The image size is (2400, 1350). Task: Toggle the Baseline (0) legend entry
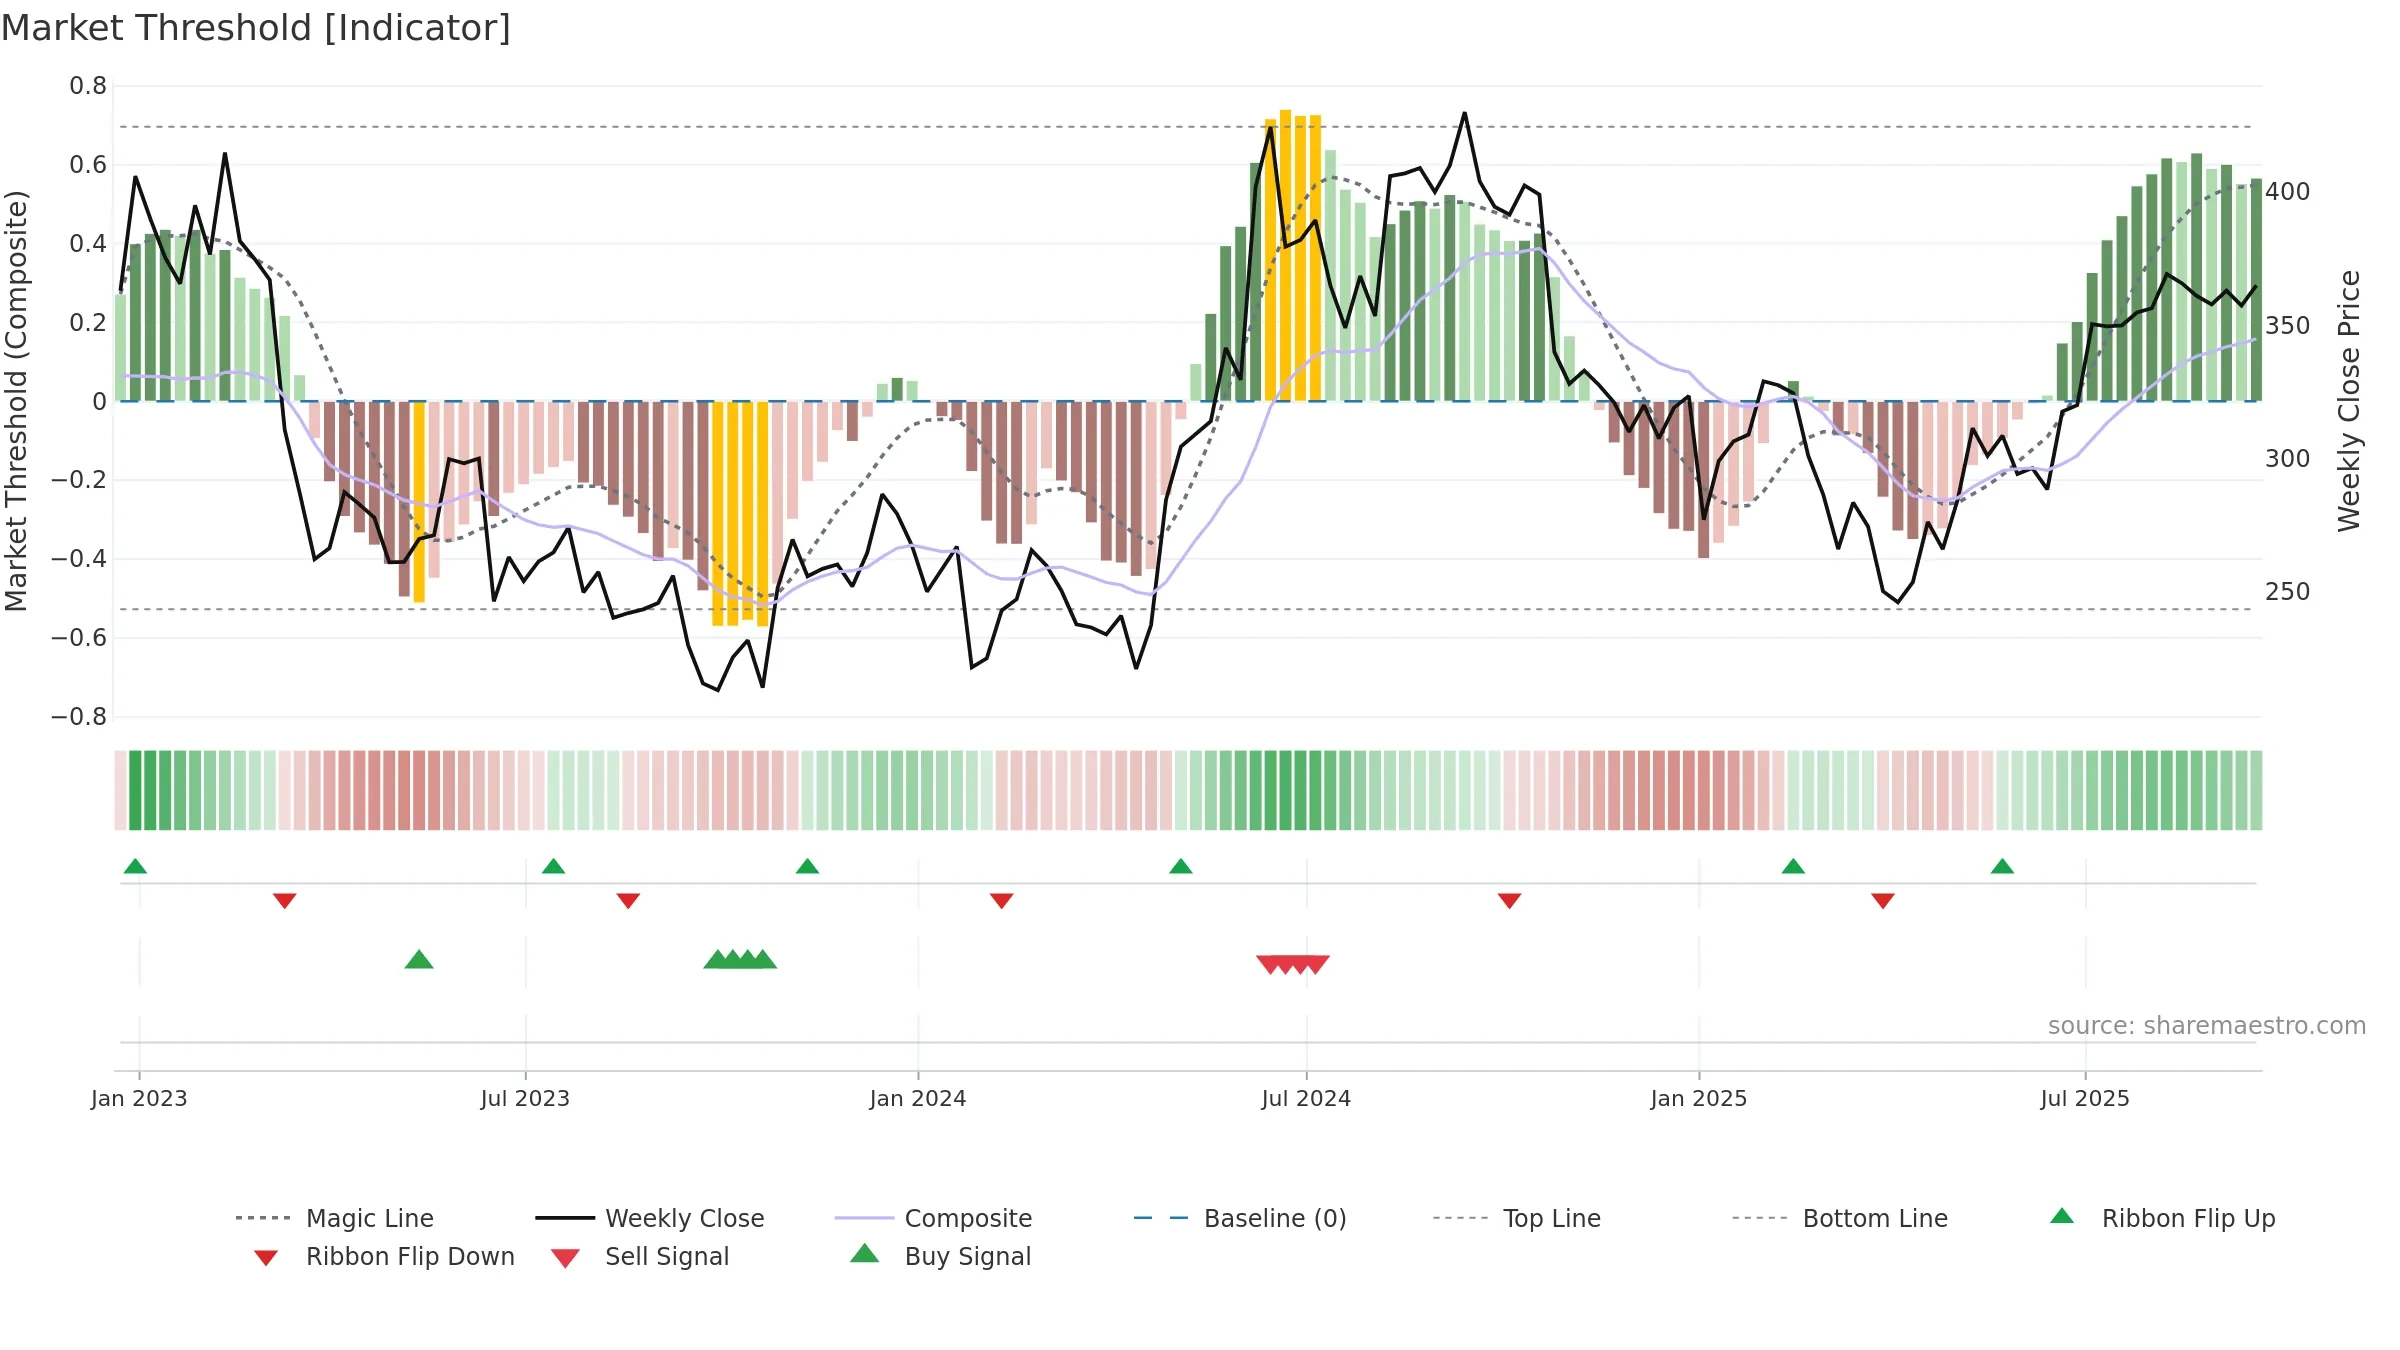pyautogui.click(x=1240, y=1218)
